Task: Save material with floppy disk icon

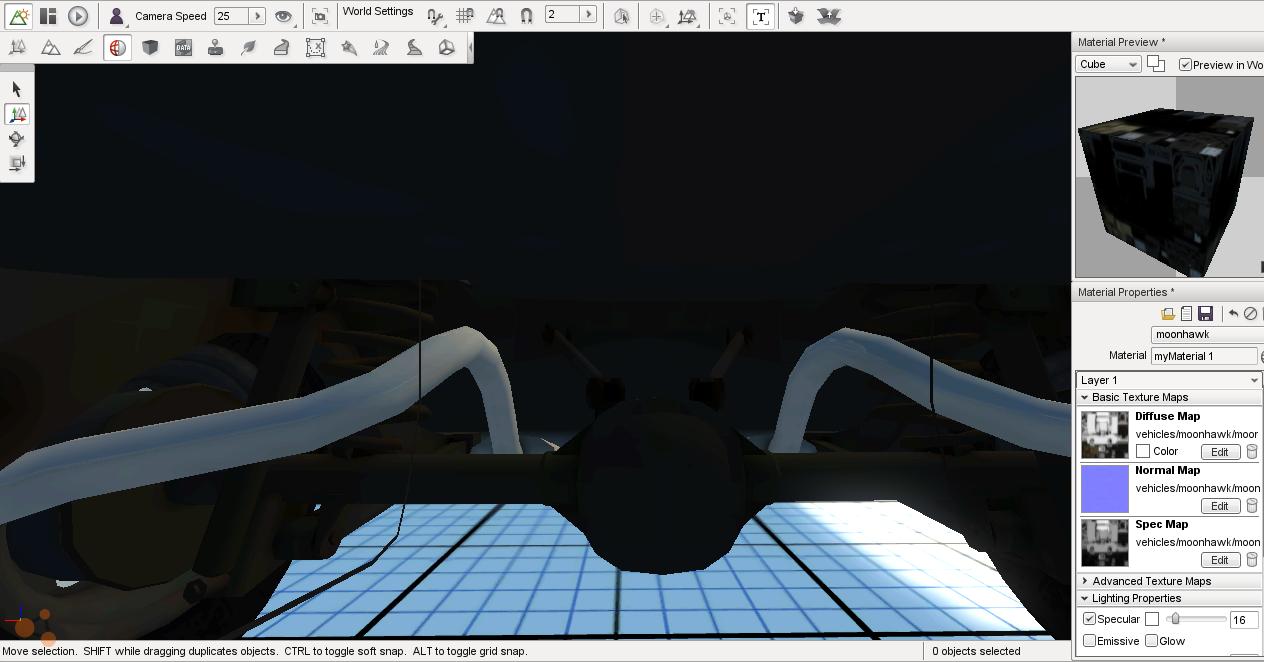Action: [1205, 314]
